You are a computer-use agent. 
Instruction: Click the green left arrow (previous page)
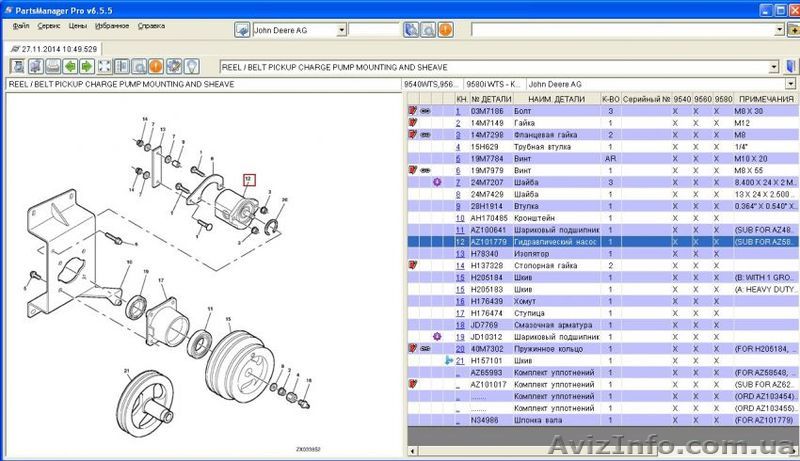70,67
